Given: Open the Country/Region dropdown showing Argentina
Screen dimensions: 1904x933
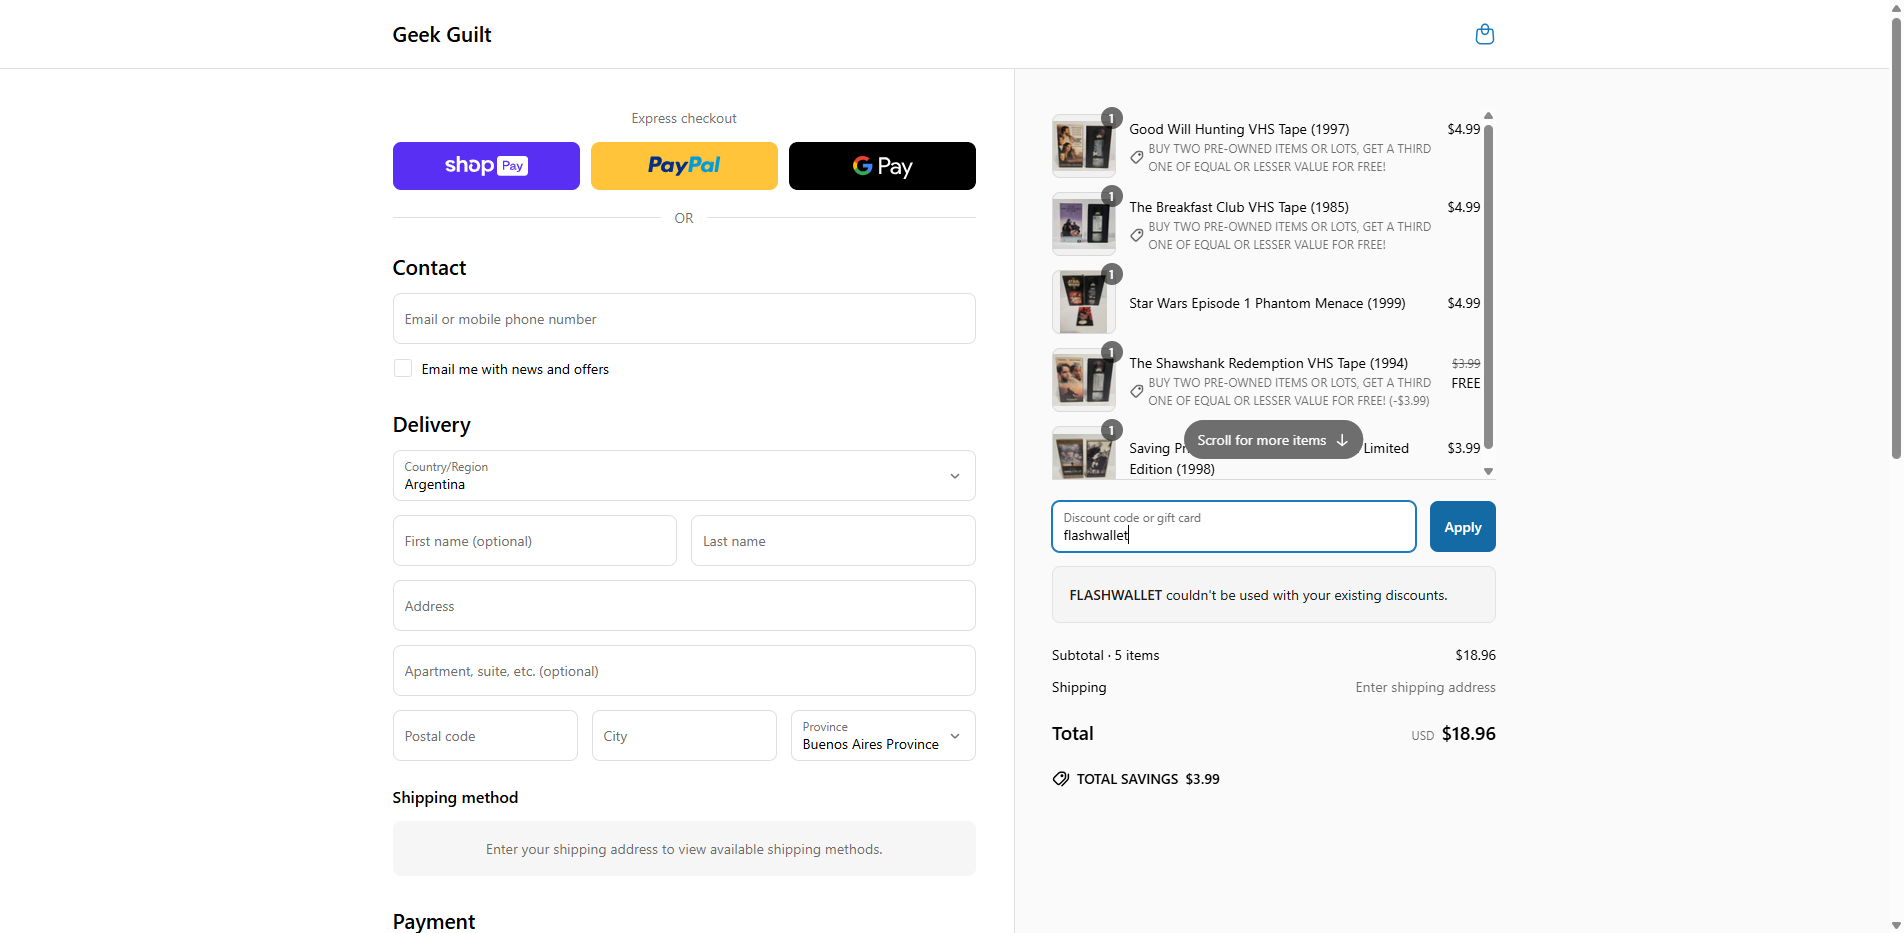Looking at the screenshot, I should tap(683, 476).
